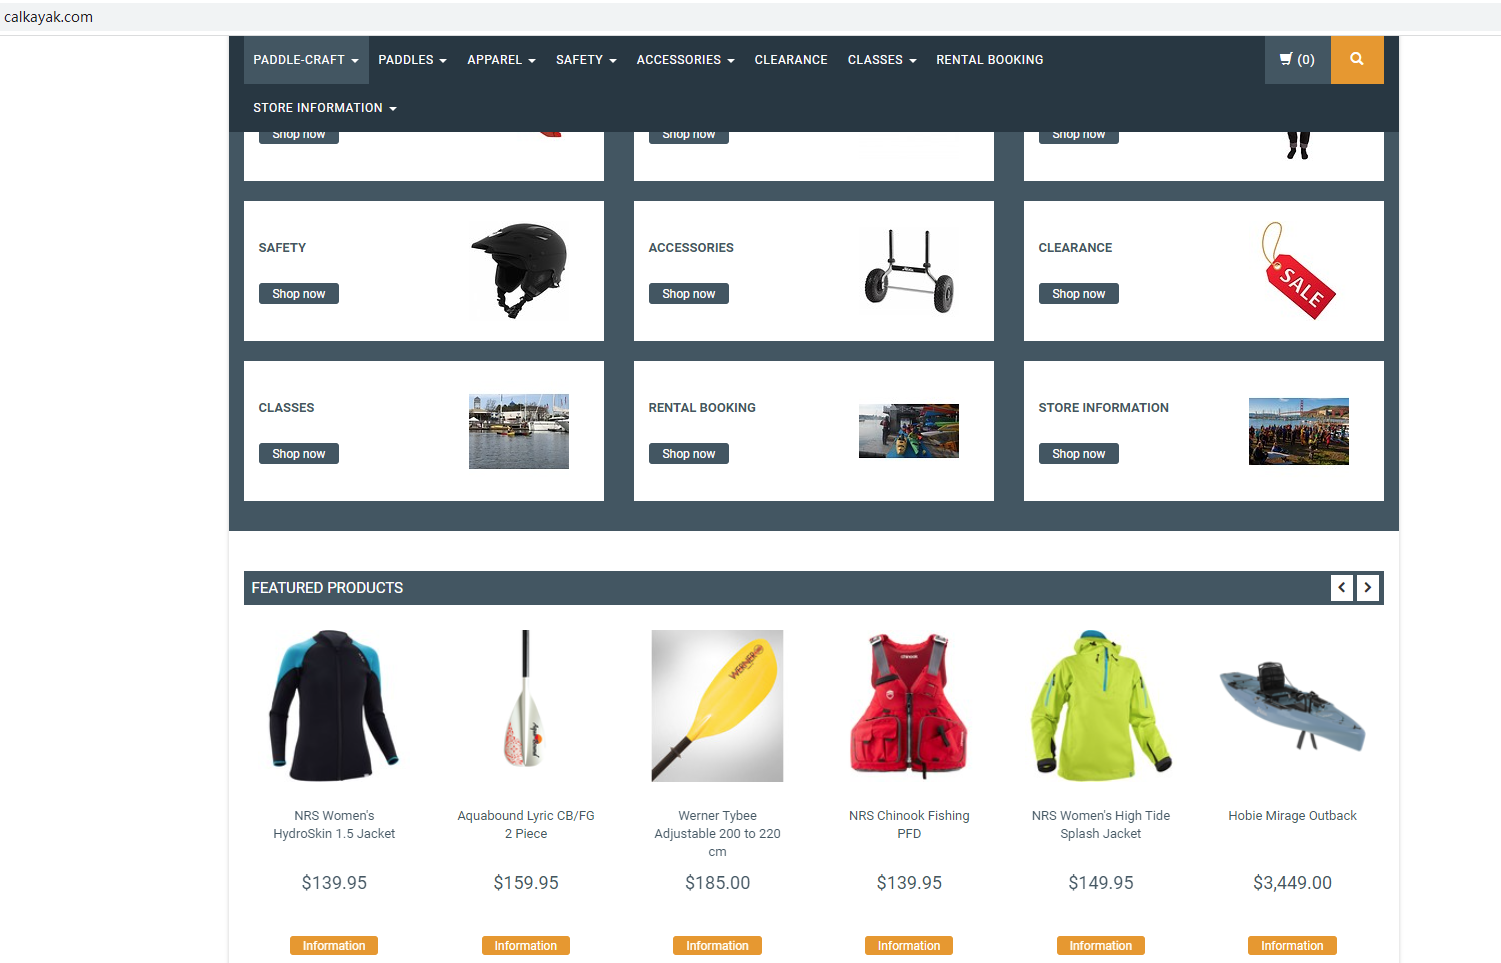Open the Hobie Mirage Outback kayak image
The height and width of the screenshot is (963, 1501).
(x=1292, y=706)
